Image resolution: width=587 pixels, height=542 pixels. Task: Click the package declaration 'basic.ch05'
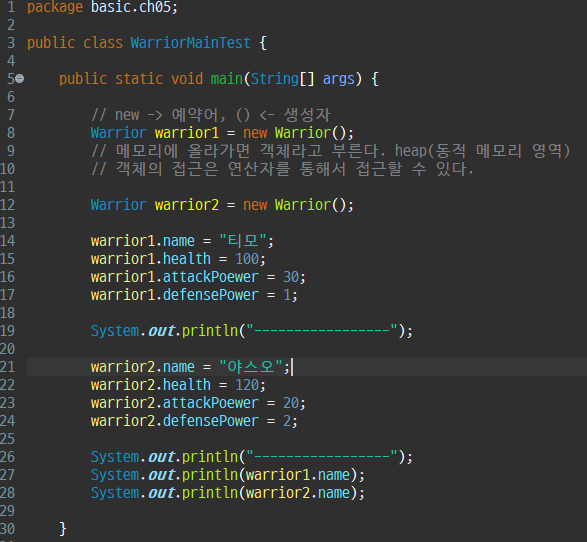131,7
